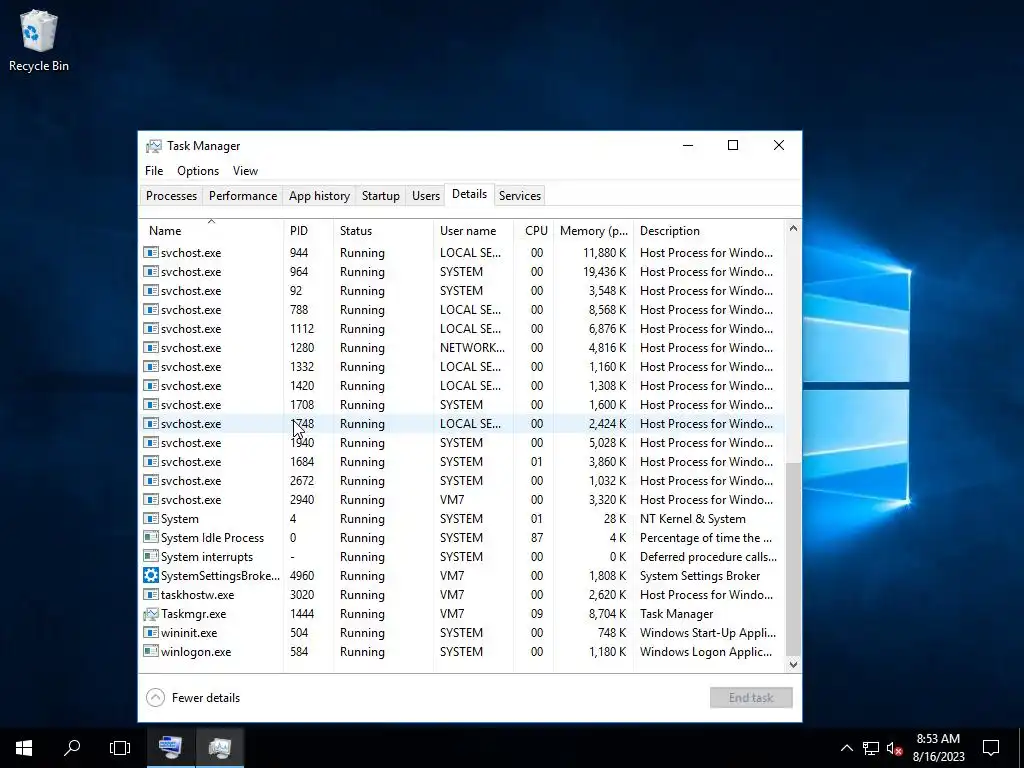Click the Deferred procedure calls description
Viewport: 1024px width, 768px height.
[708, 557]
